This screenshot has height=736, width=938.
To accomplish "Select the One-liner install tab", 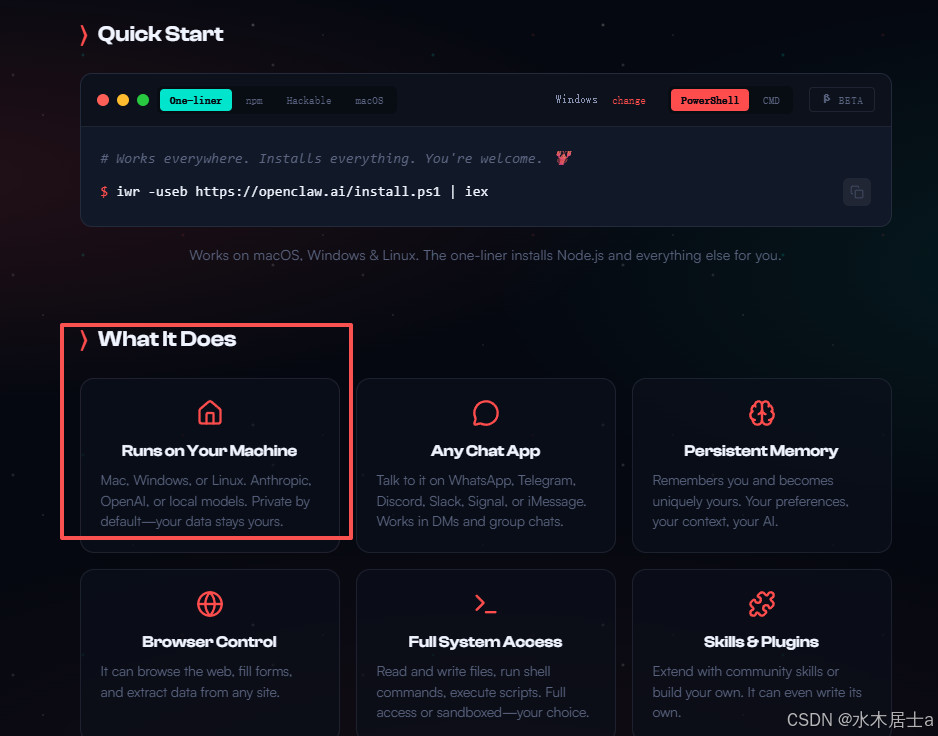I will pyautogui.click(x=196, y=101).
